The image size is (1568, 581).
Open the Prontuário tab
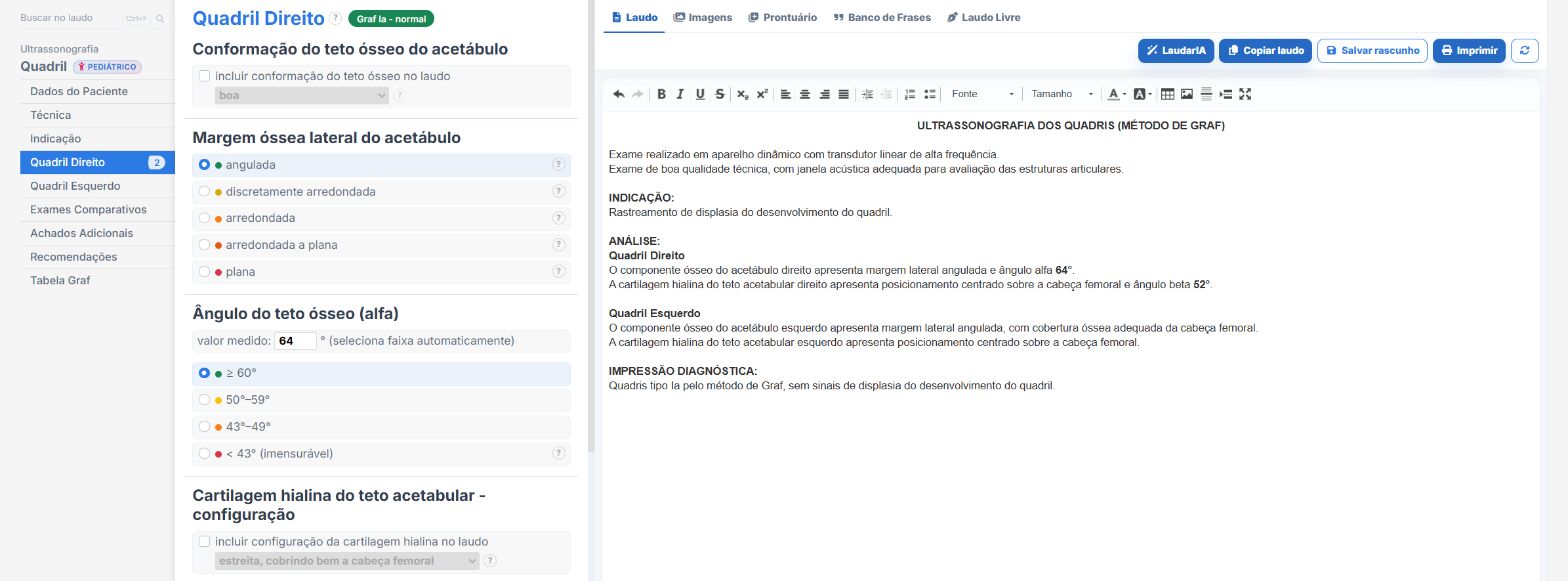pos(783,18)
